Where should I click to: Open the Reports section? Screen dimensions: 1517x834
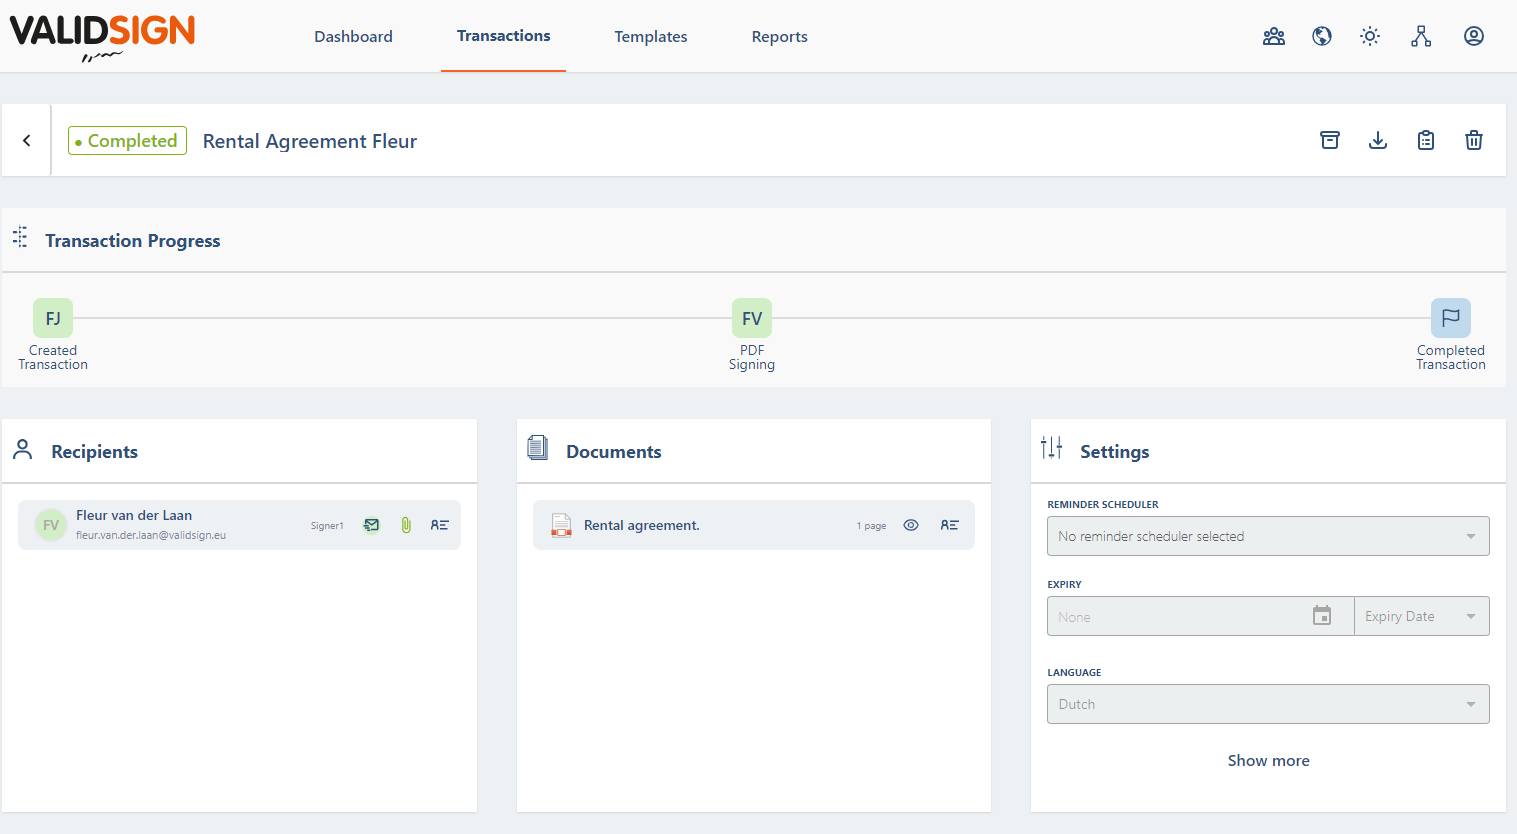point(779,36)
